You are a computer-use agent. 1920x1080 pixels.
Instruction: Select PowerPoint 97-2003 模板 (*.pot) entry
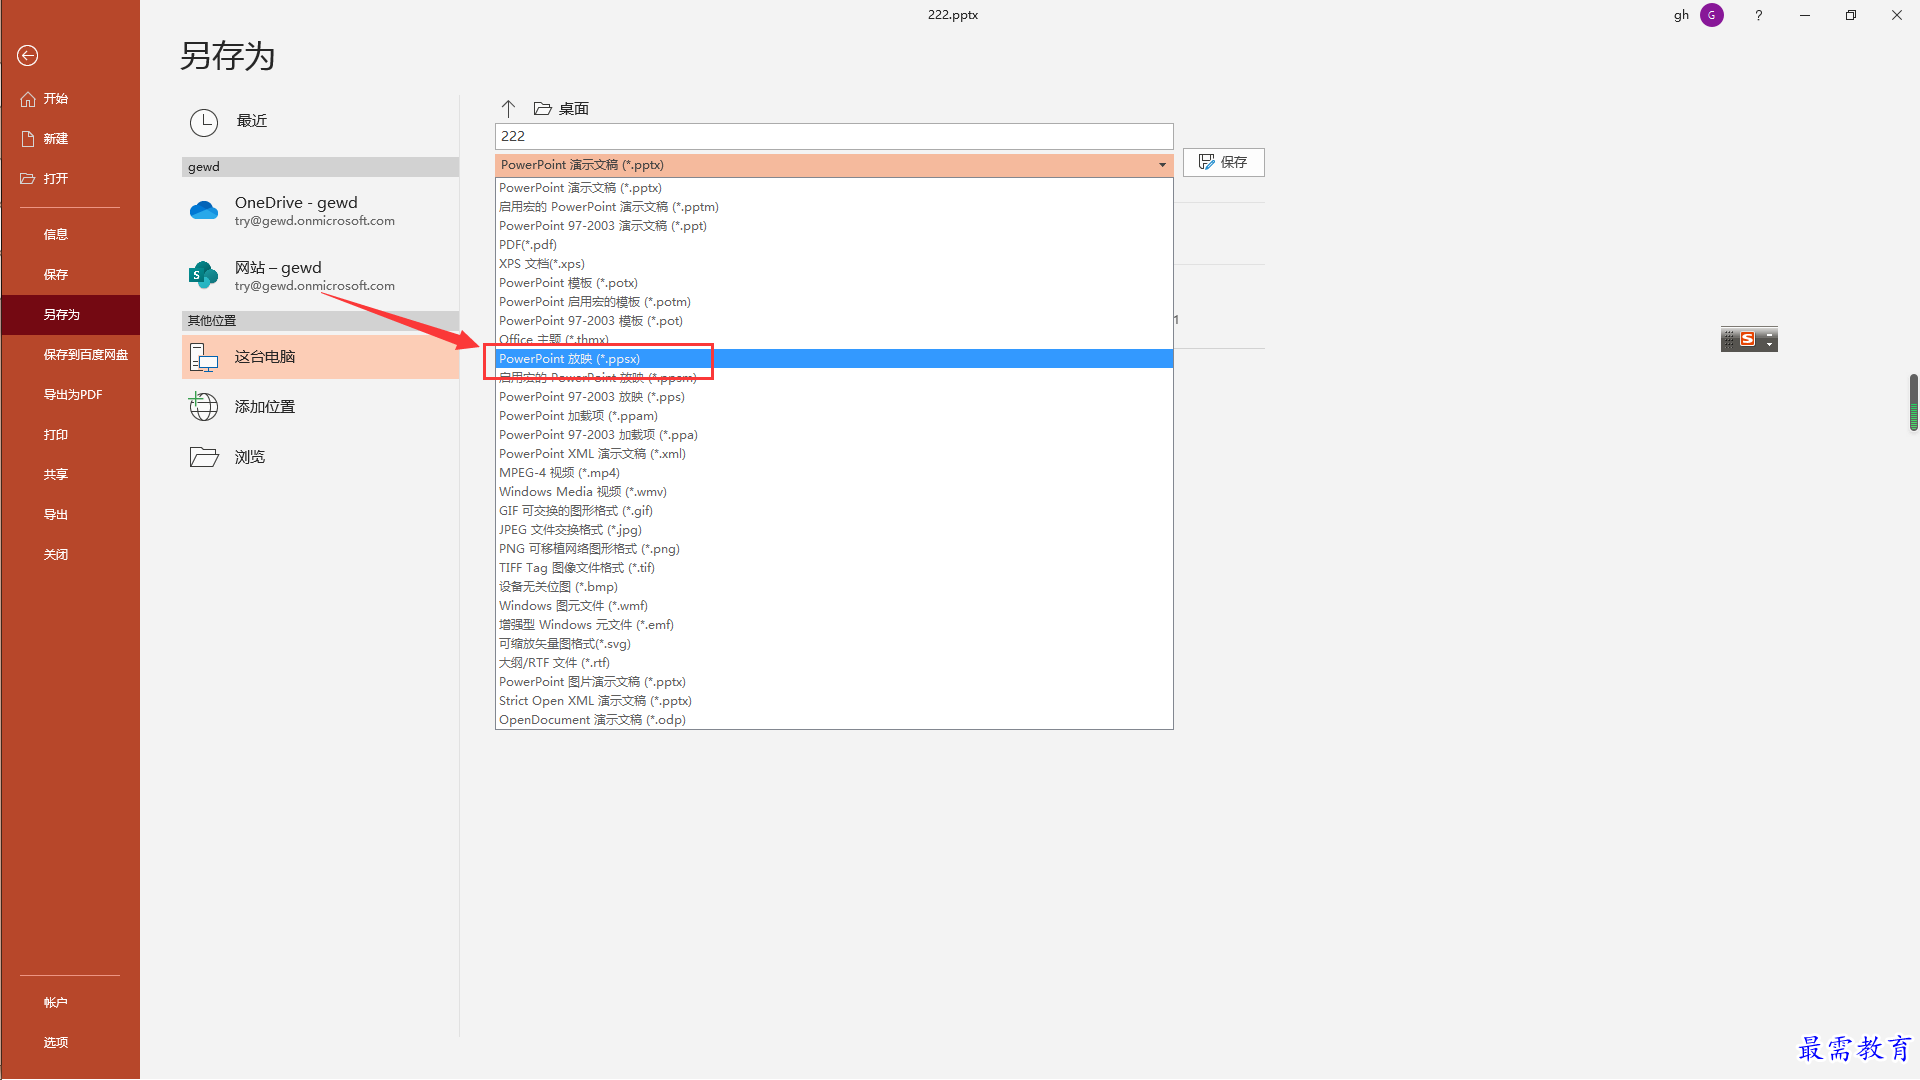coord(834,321)
